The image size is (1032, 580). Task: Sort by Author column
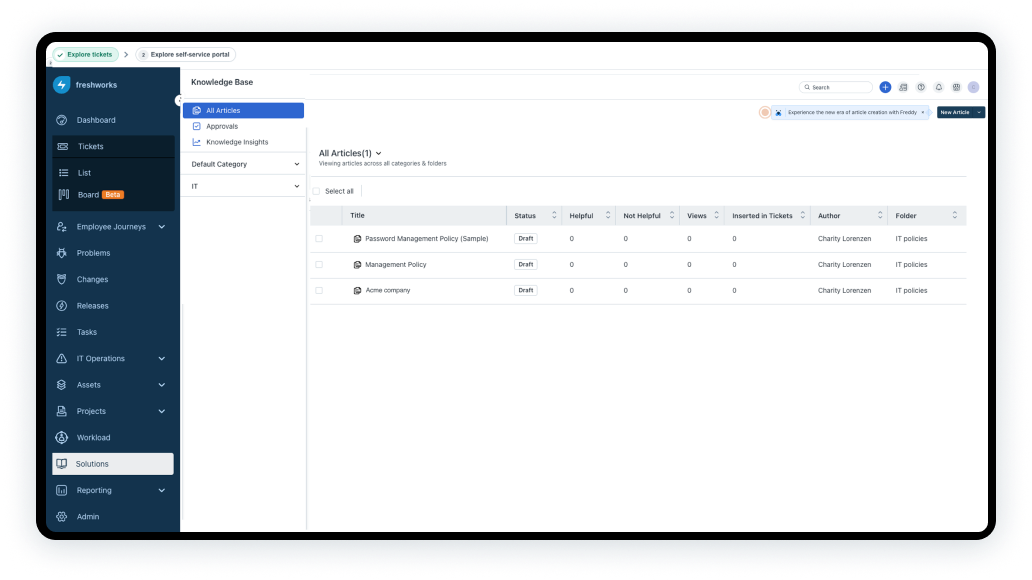coord(880,215)
